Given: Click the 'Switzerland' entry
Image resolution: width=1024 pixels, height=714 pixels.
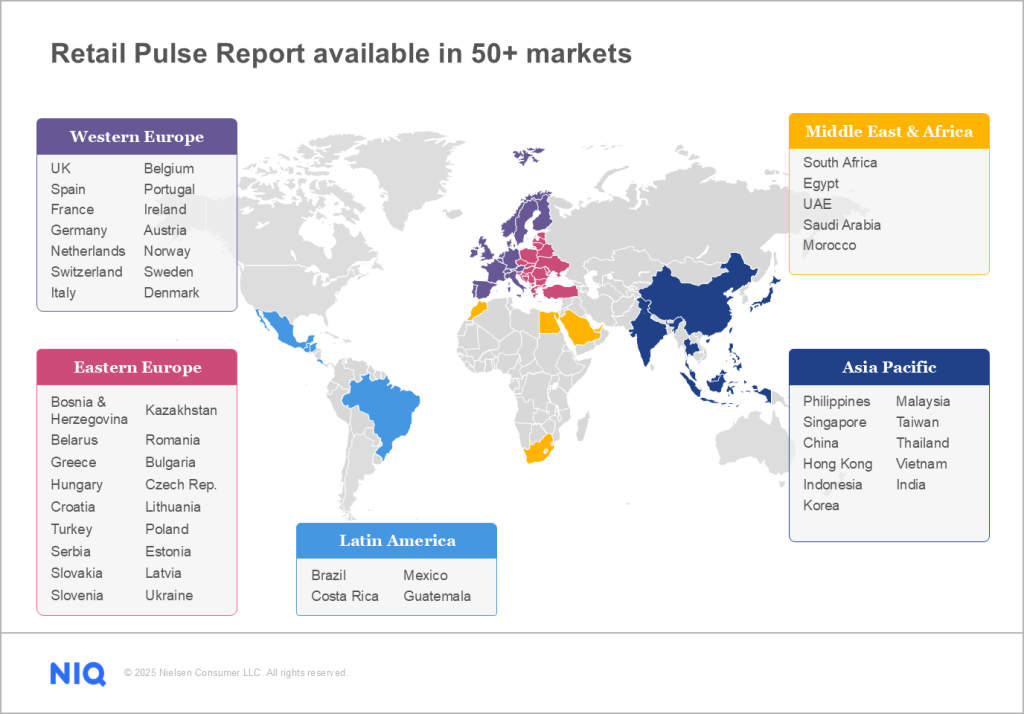Looking at the screenshot, I should [87, 272].
